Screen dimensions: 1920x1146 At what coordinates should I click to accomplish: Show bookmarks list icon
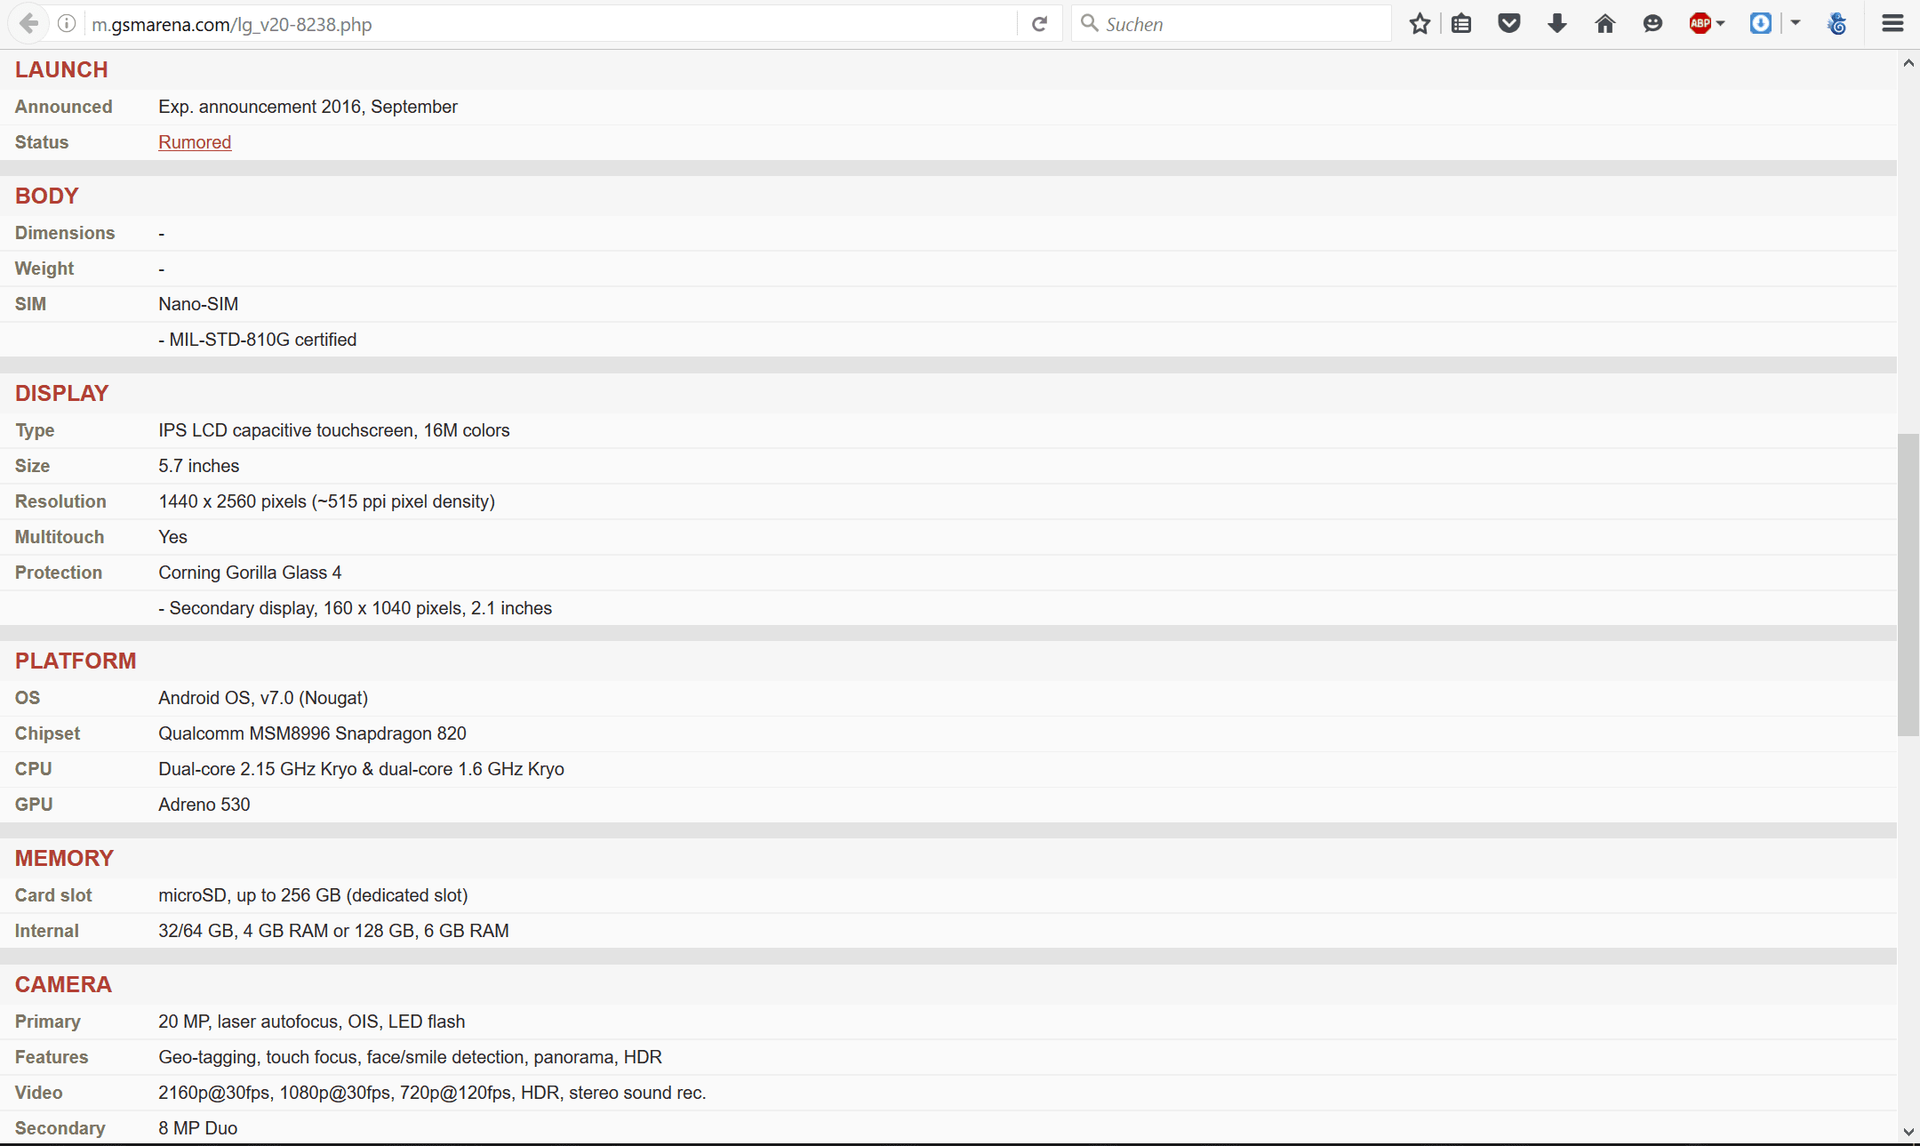(x=1461, y=23)
